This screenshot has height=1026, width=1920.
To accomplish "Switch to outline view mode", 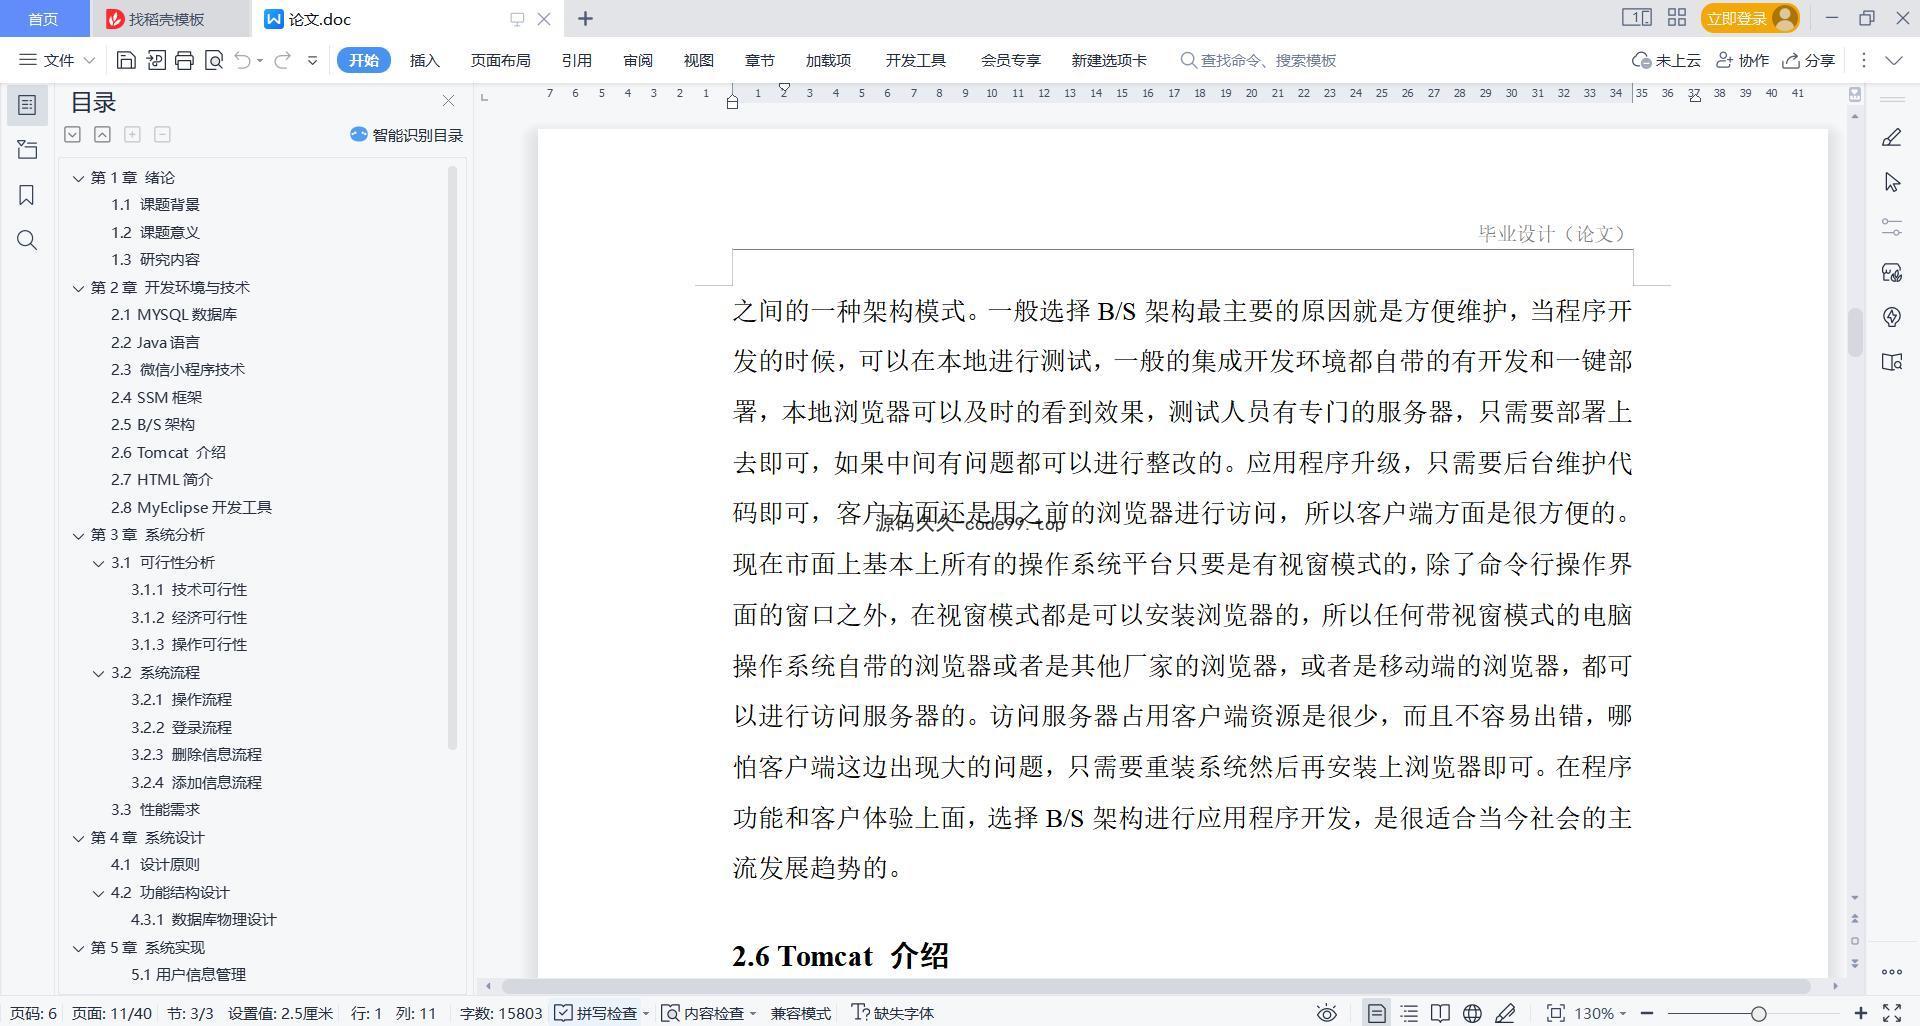I will pyautogui.click(x=1409, y=1013).
